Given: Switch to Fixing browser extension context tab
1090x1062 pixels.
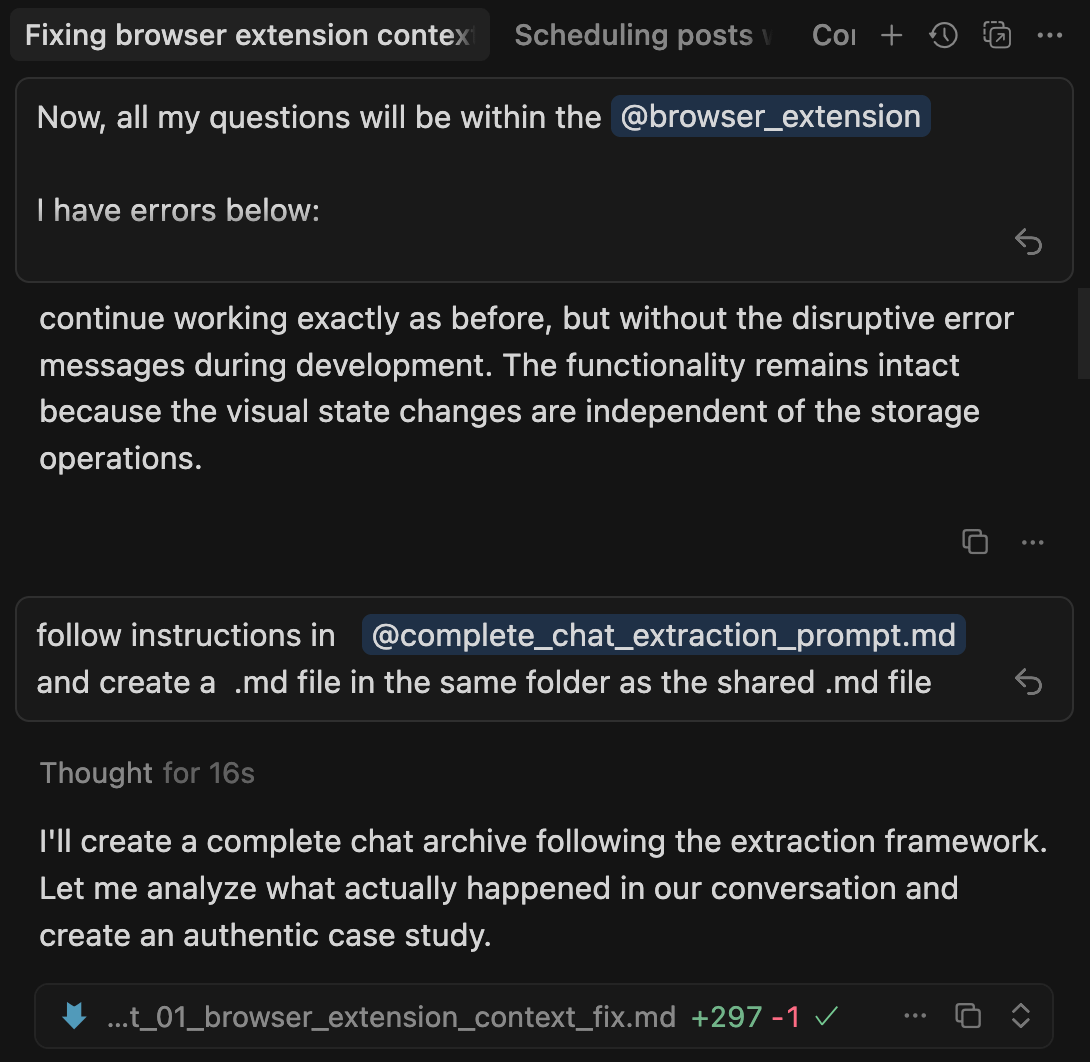Looking at the screenshot, I should (250, 35).
